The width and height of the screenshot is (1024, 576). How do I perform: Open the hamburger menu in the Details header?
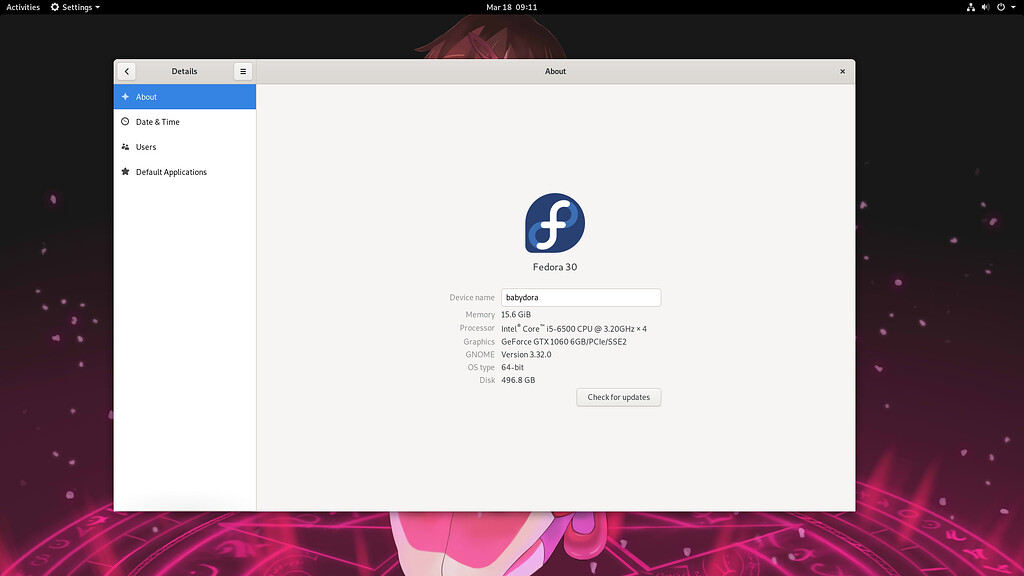tap(243, 71)
